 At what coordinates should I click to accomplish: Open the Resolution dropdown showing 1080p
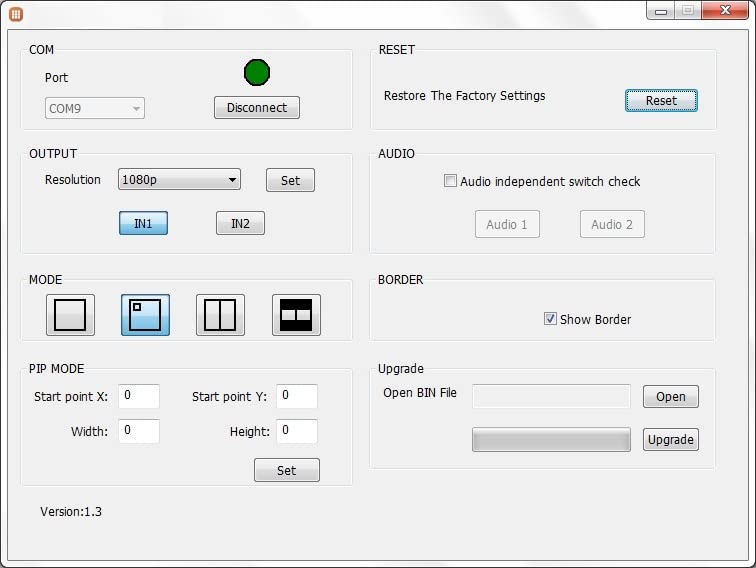coord(179,180)
